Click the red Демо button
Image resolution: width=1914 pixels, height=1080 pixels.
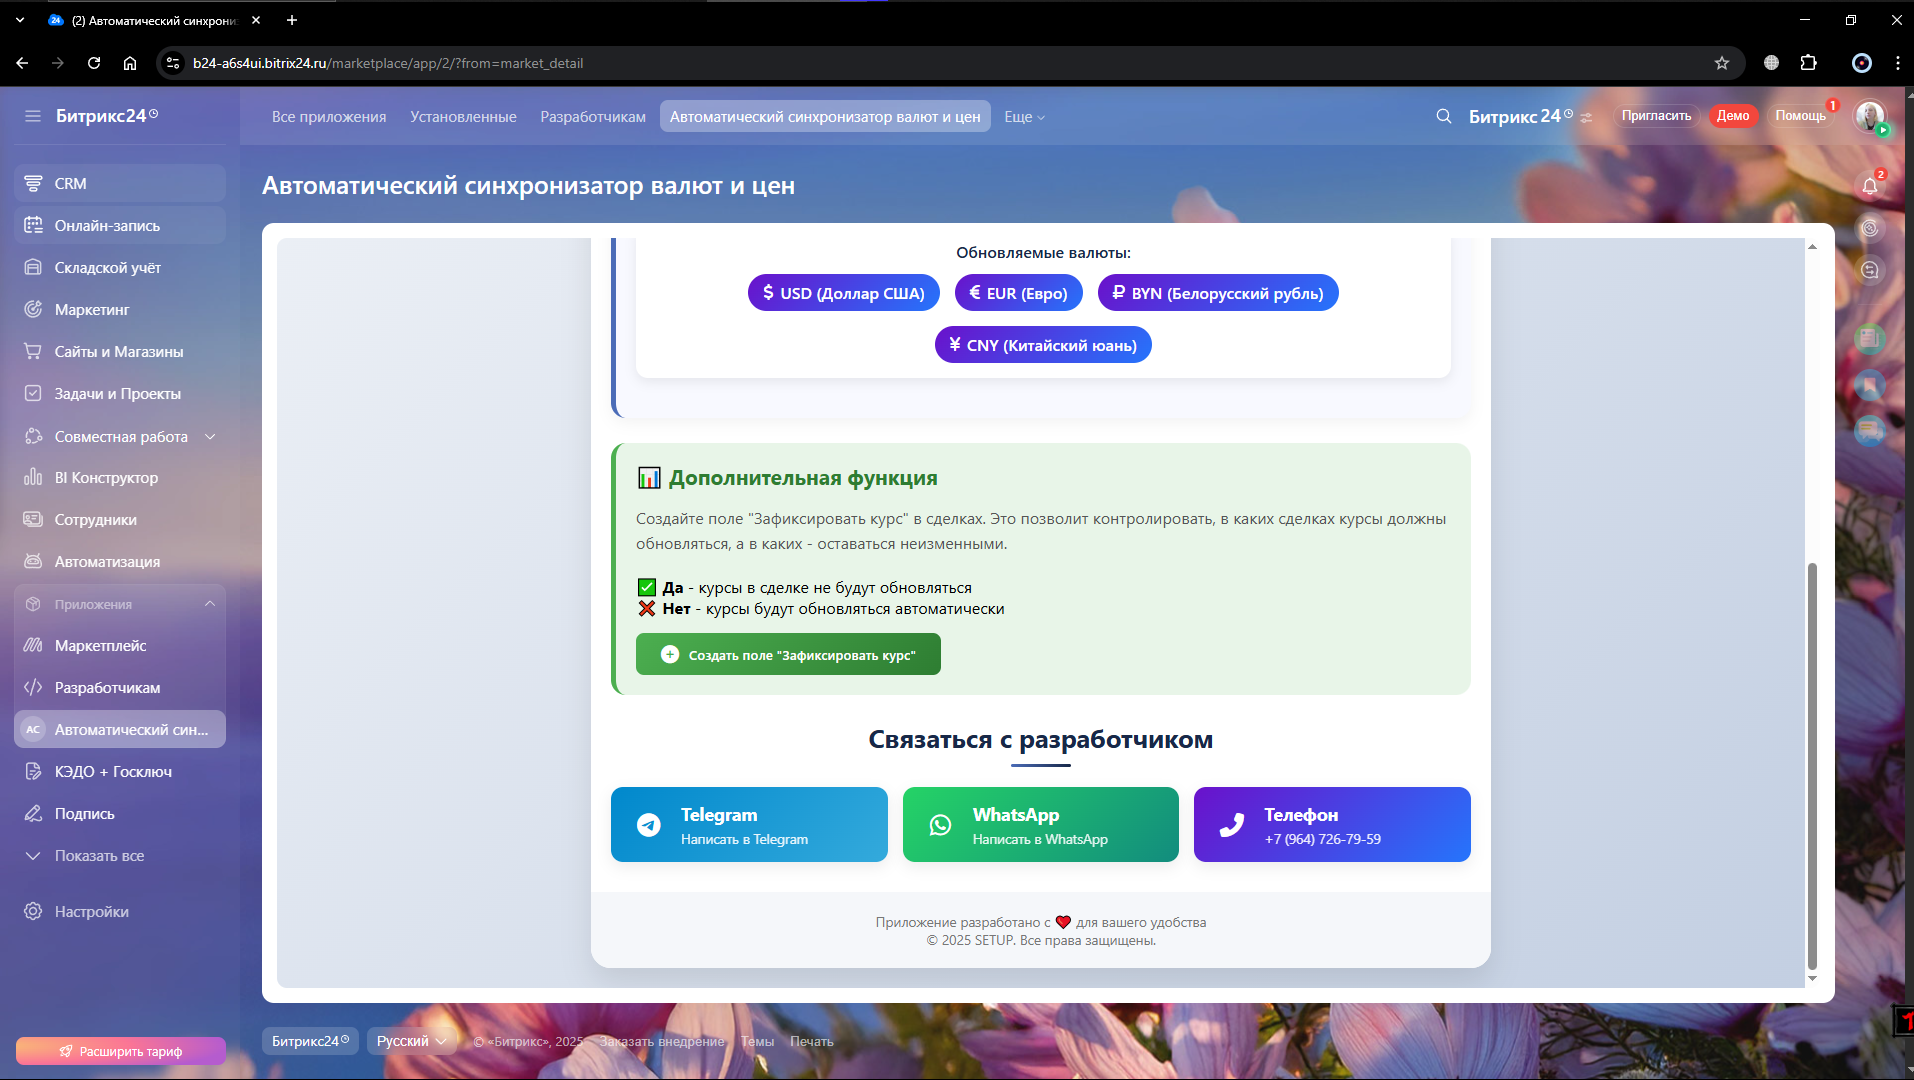pyautogui.click(x=1733, y=116)
